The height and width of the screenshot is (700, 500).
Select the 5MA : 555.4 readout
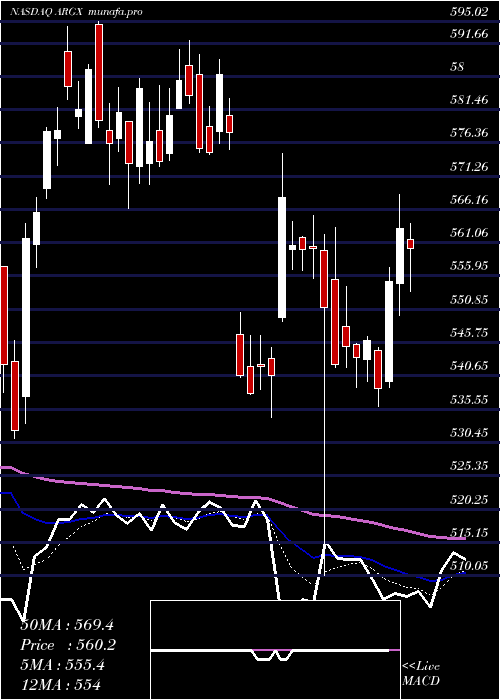63,665
